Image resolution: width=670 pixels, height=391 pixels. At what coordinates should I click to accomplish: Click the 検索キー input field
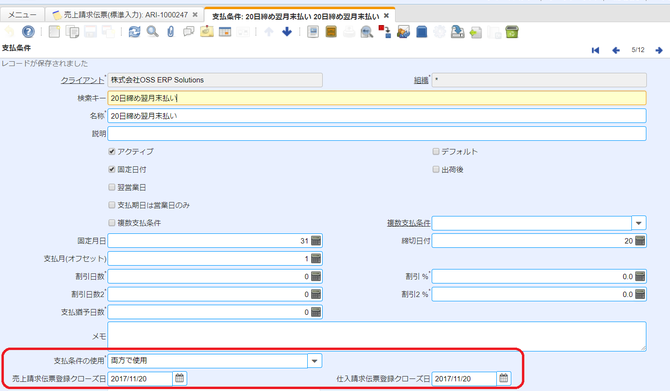377,98
